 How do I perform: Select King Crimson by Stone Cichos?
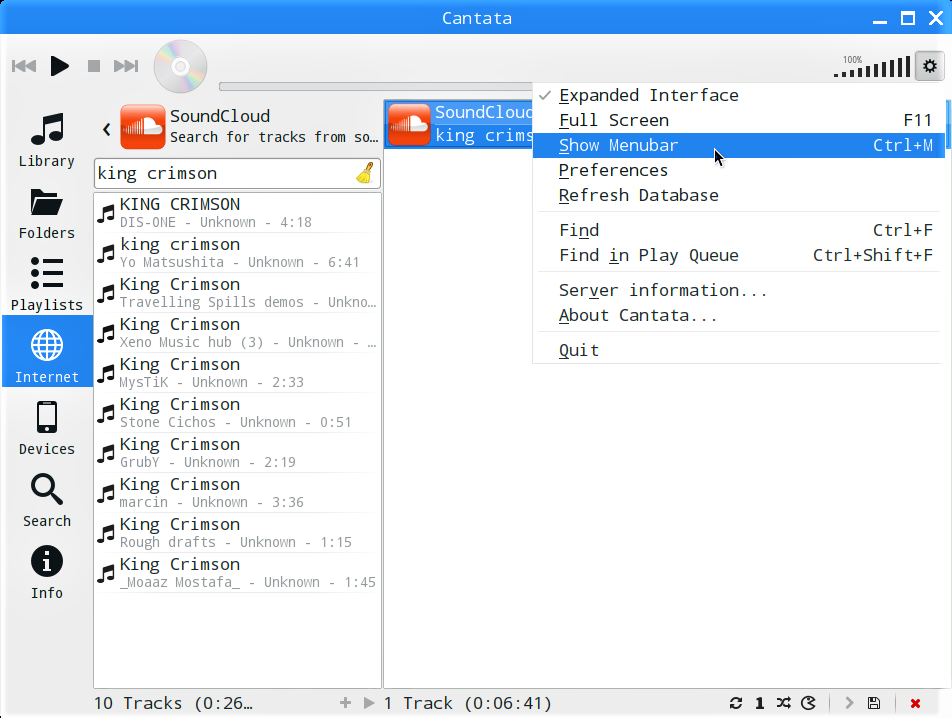pos(237,413)
